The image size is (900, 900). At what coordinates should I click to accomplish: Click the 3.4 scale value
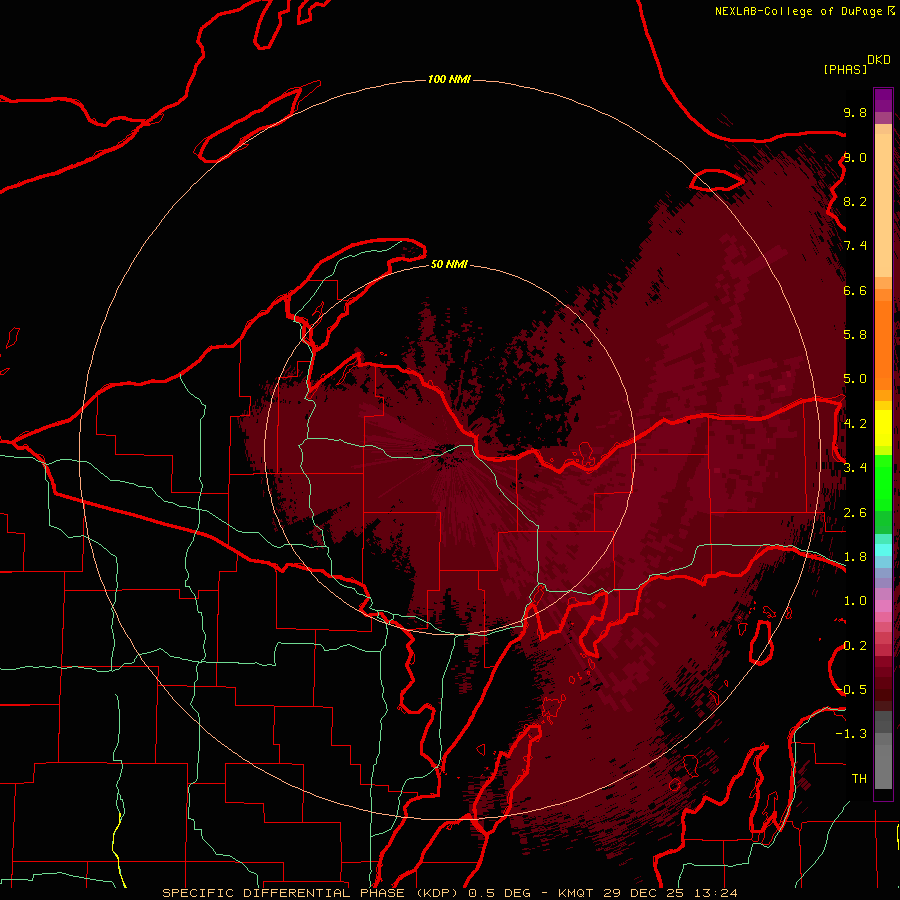click(x=855, y=468)
